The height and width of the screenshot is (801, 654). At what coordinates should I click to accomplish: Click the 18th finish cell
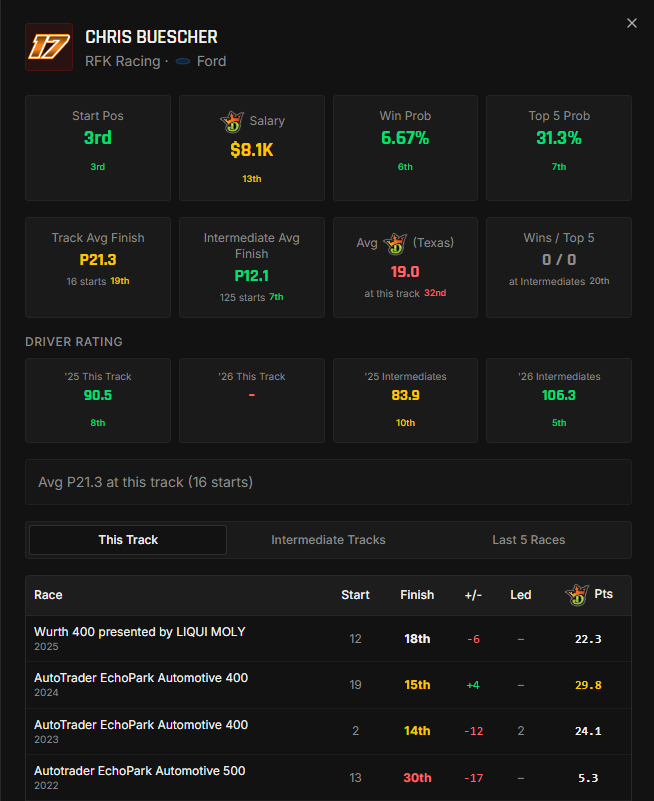(x=417, y=639)
